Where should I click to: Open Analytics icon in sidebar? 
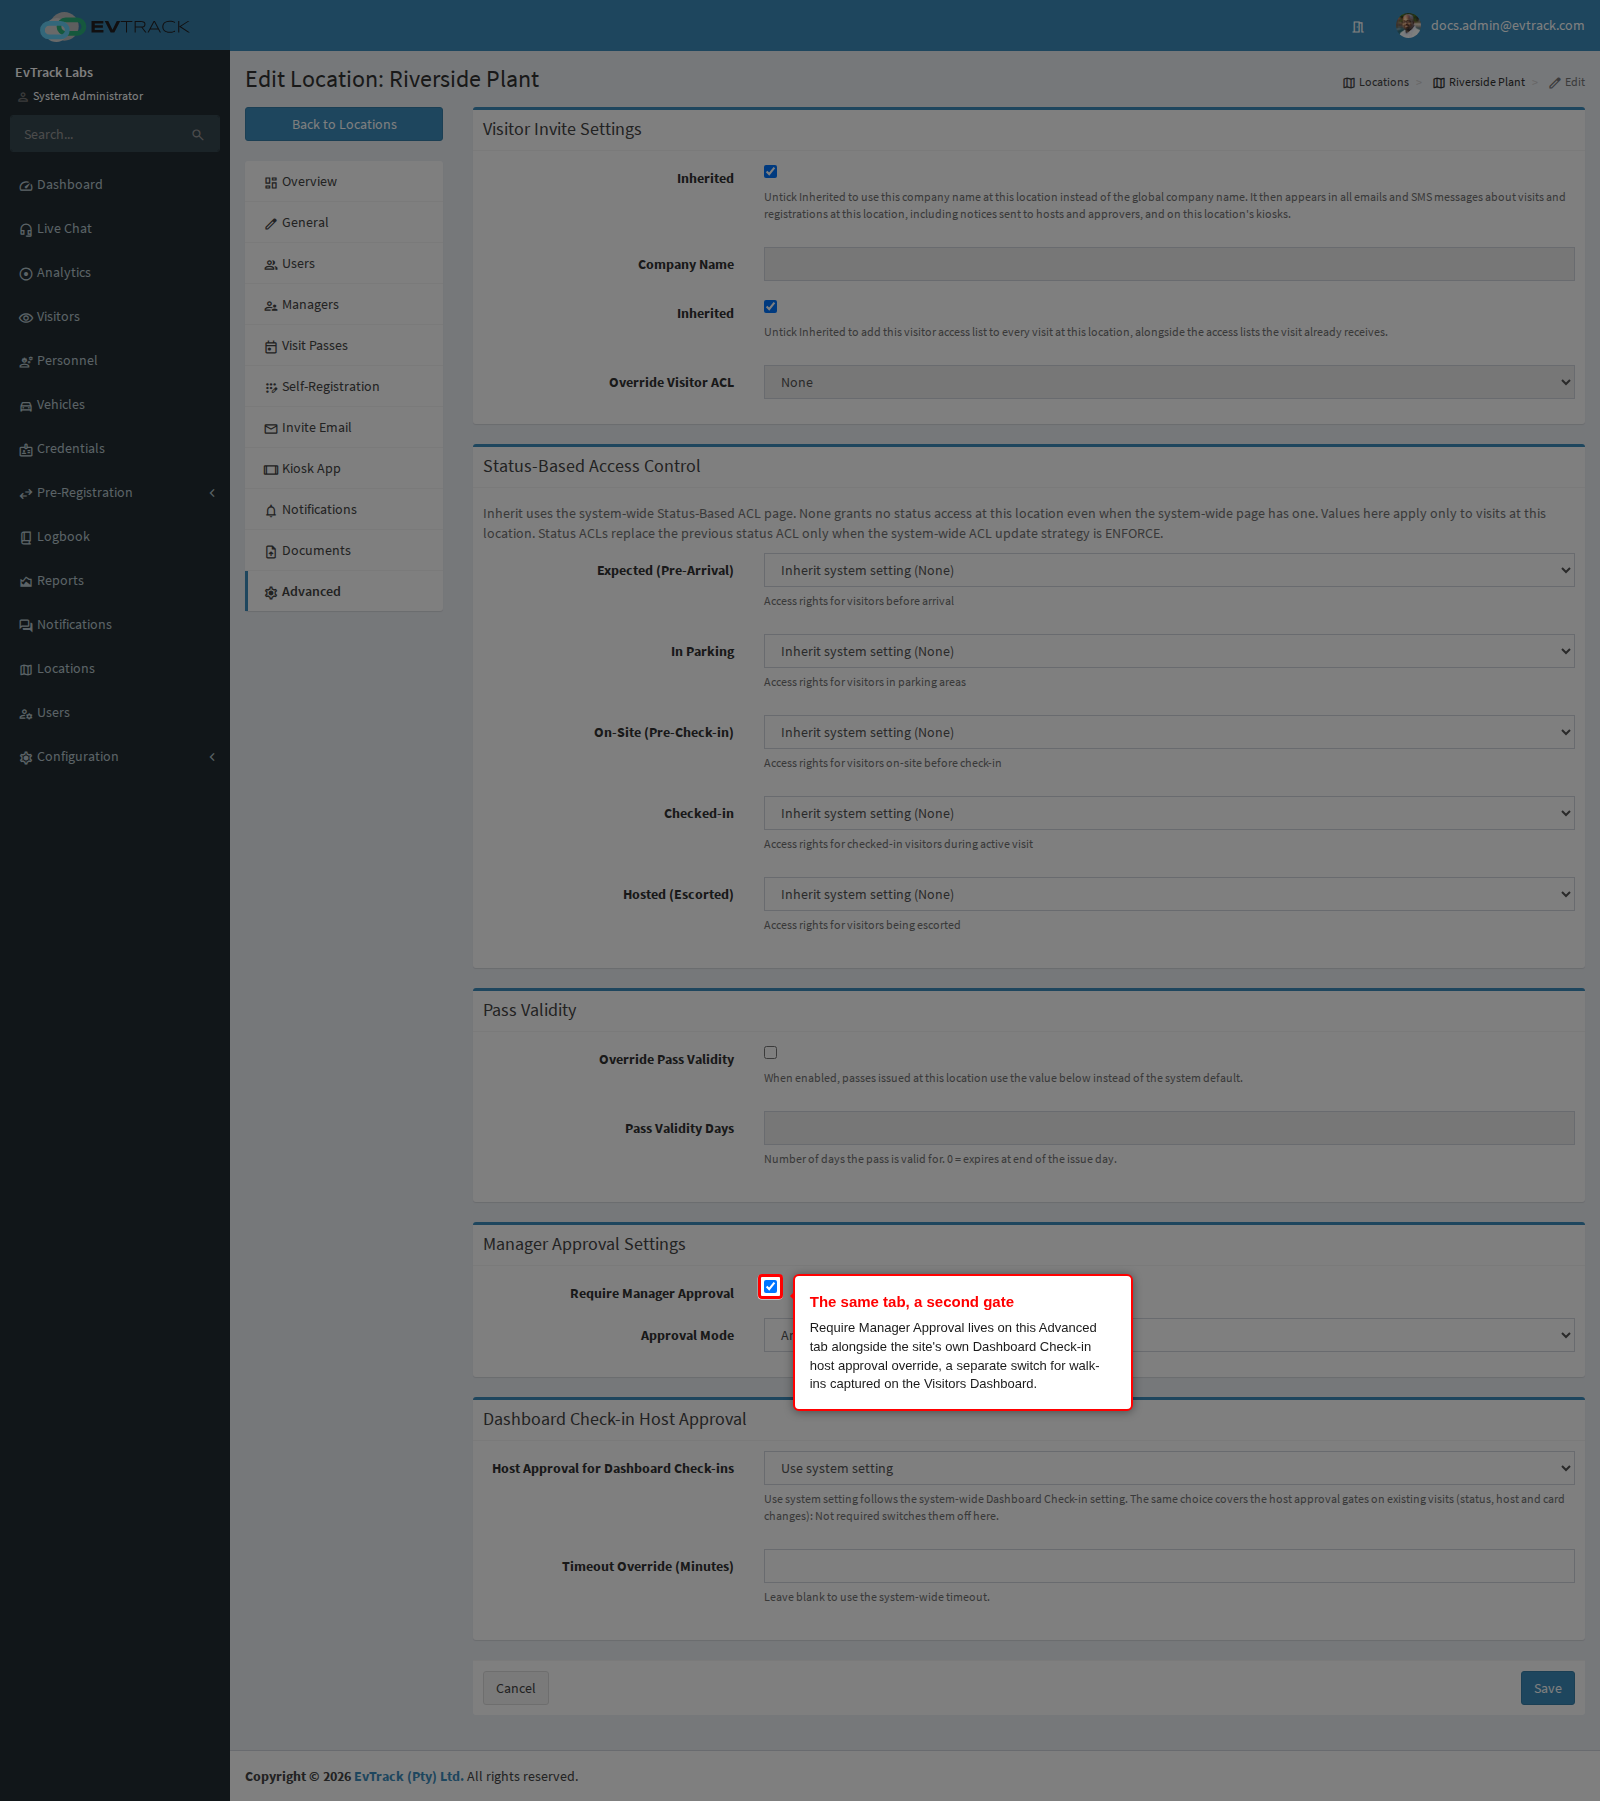26,274
